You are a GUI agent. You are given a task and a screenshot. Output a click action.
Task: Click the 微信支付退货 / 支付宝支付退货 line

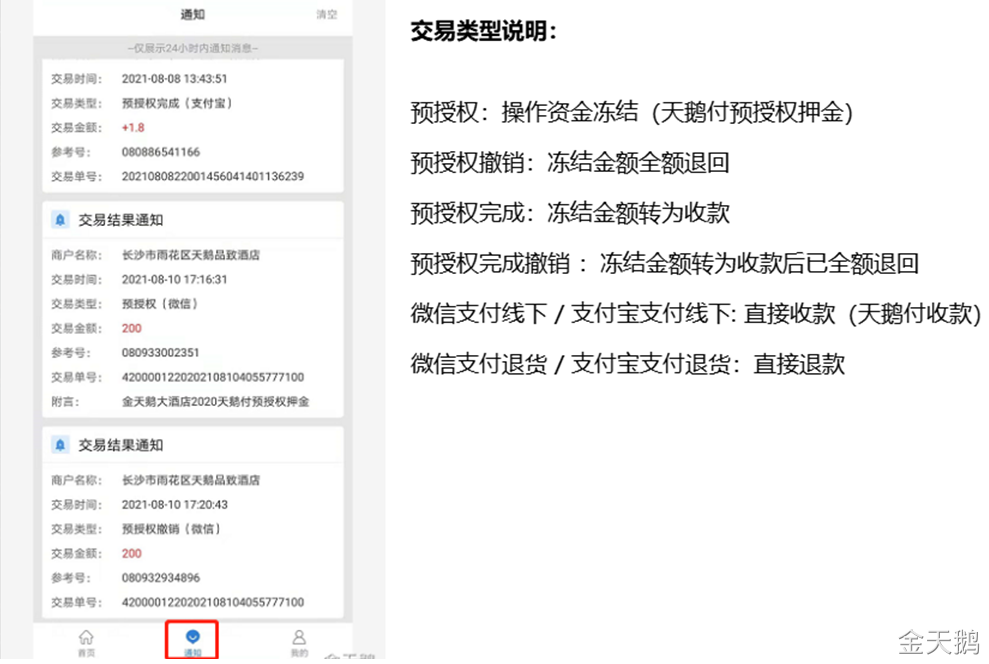[628, 364]
